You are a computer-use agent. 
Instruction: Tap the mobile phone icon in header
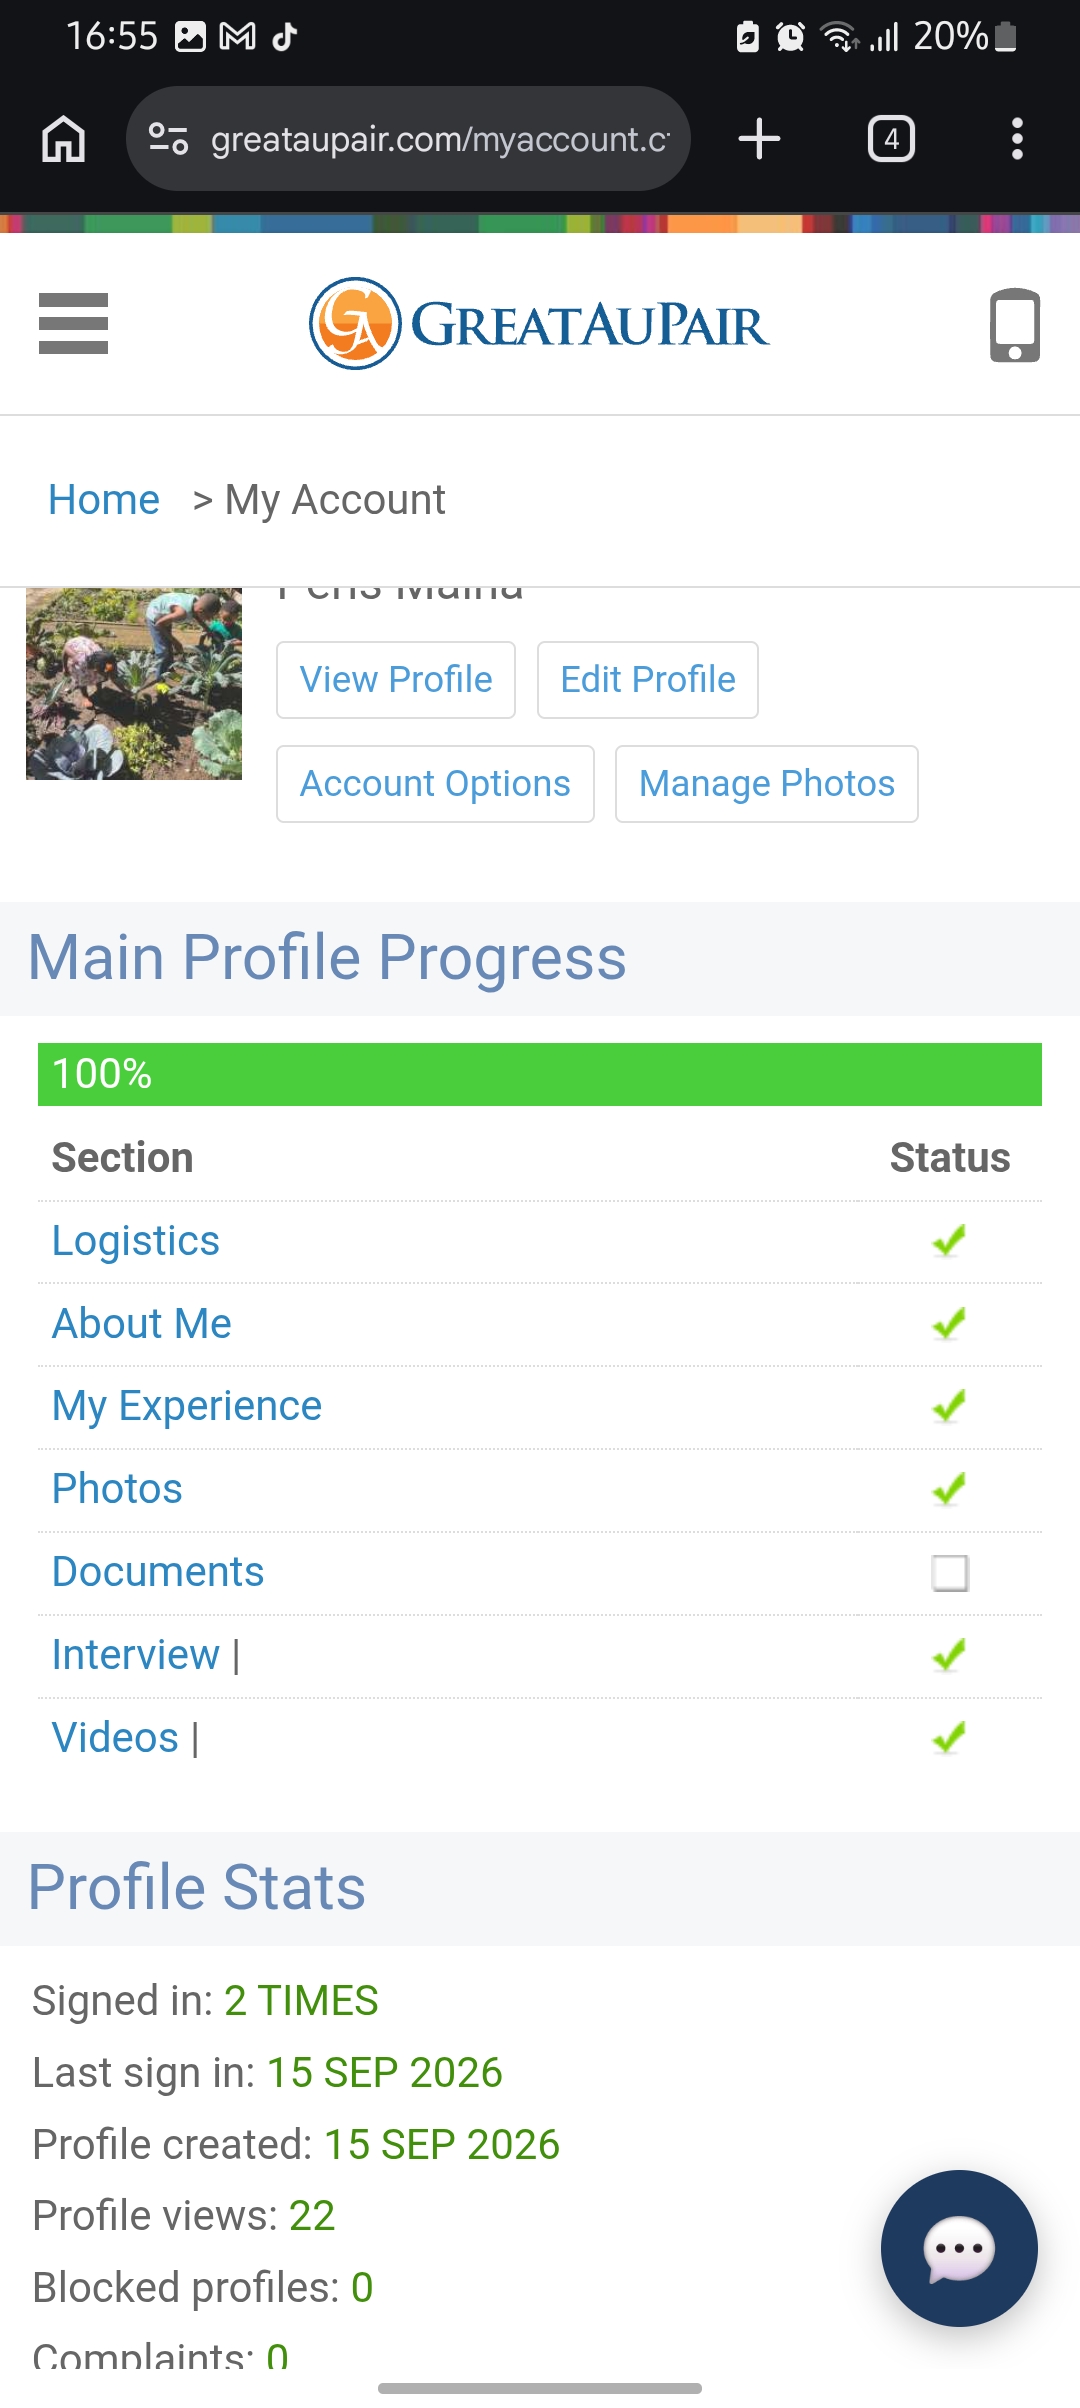pyautogui.click(x=1014, y=325)
